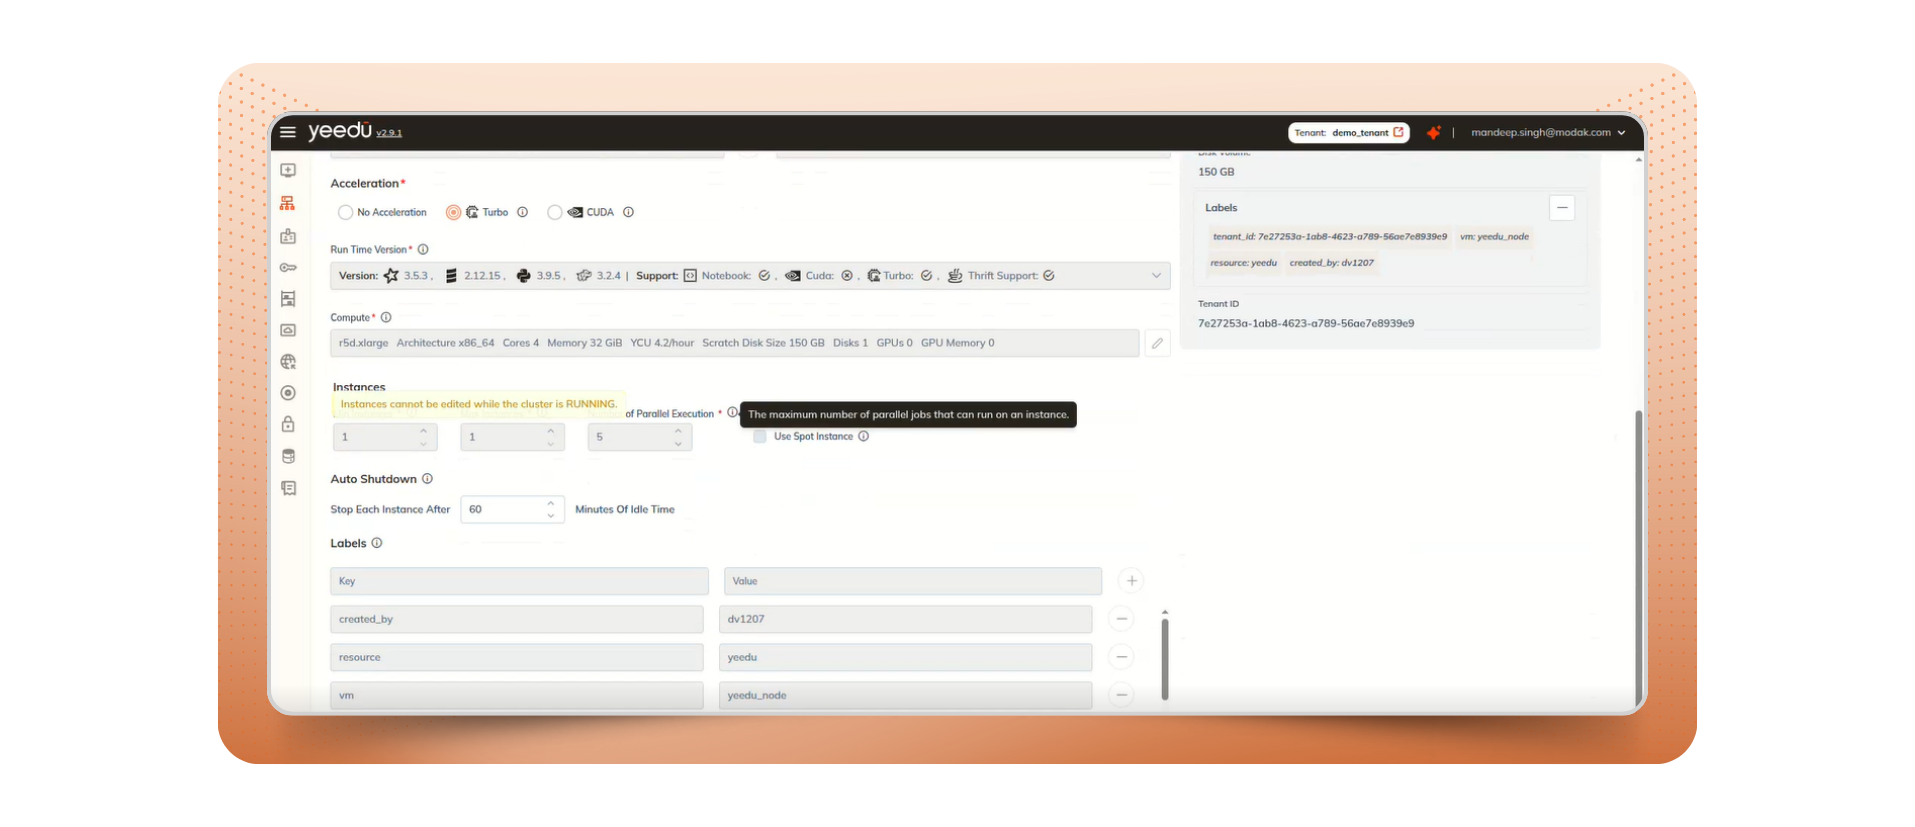Open the database cylinder sidebar icon
Screen dimensions: 1915x827
click(288, 456)
